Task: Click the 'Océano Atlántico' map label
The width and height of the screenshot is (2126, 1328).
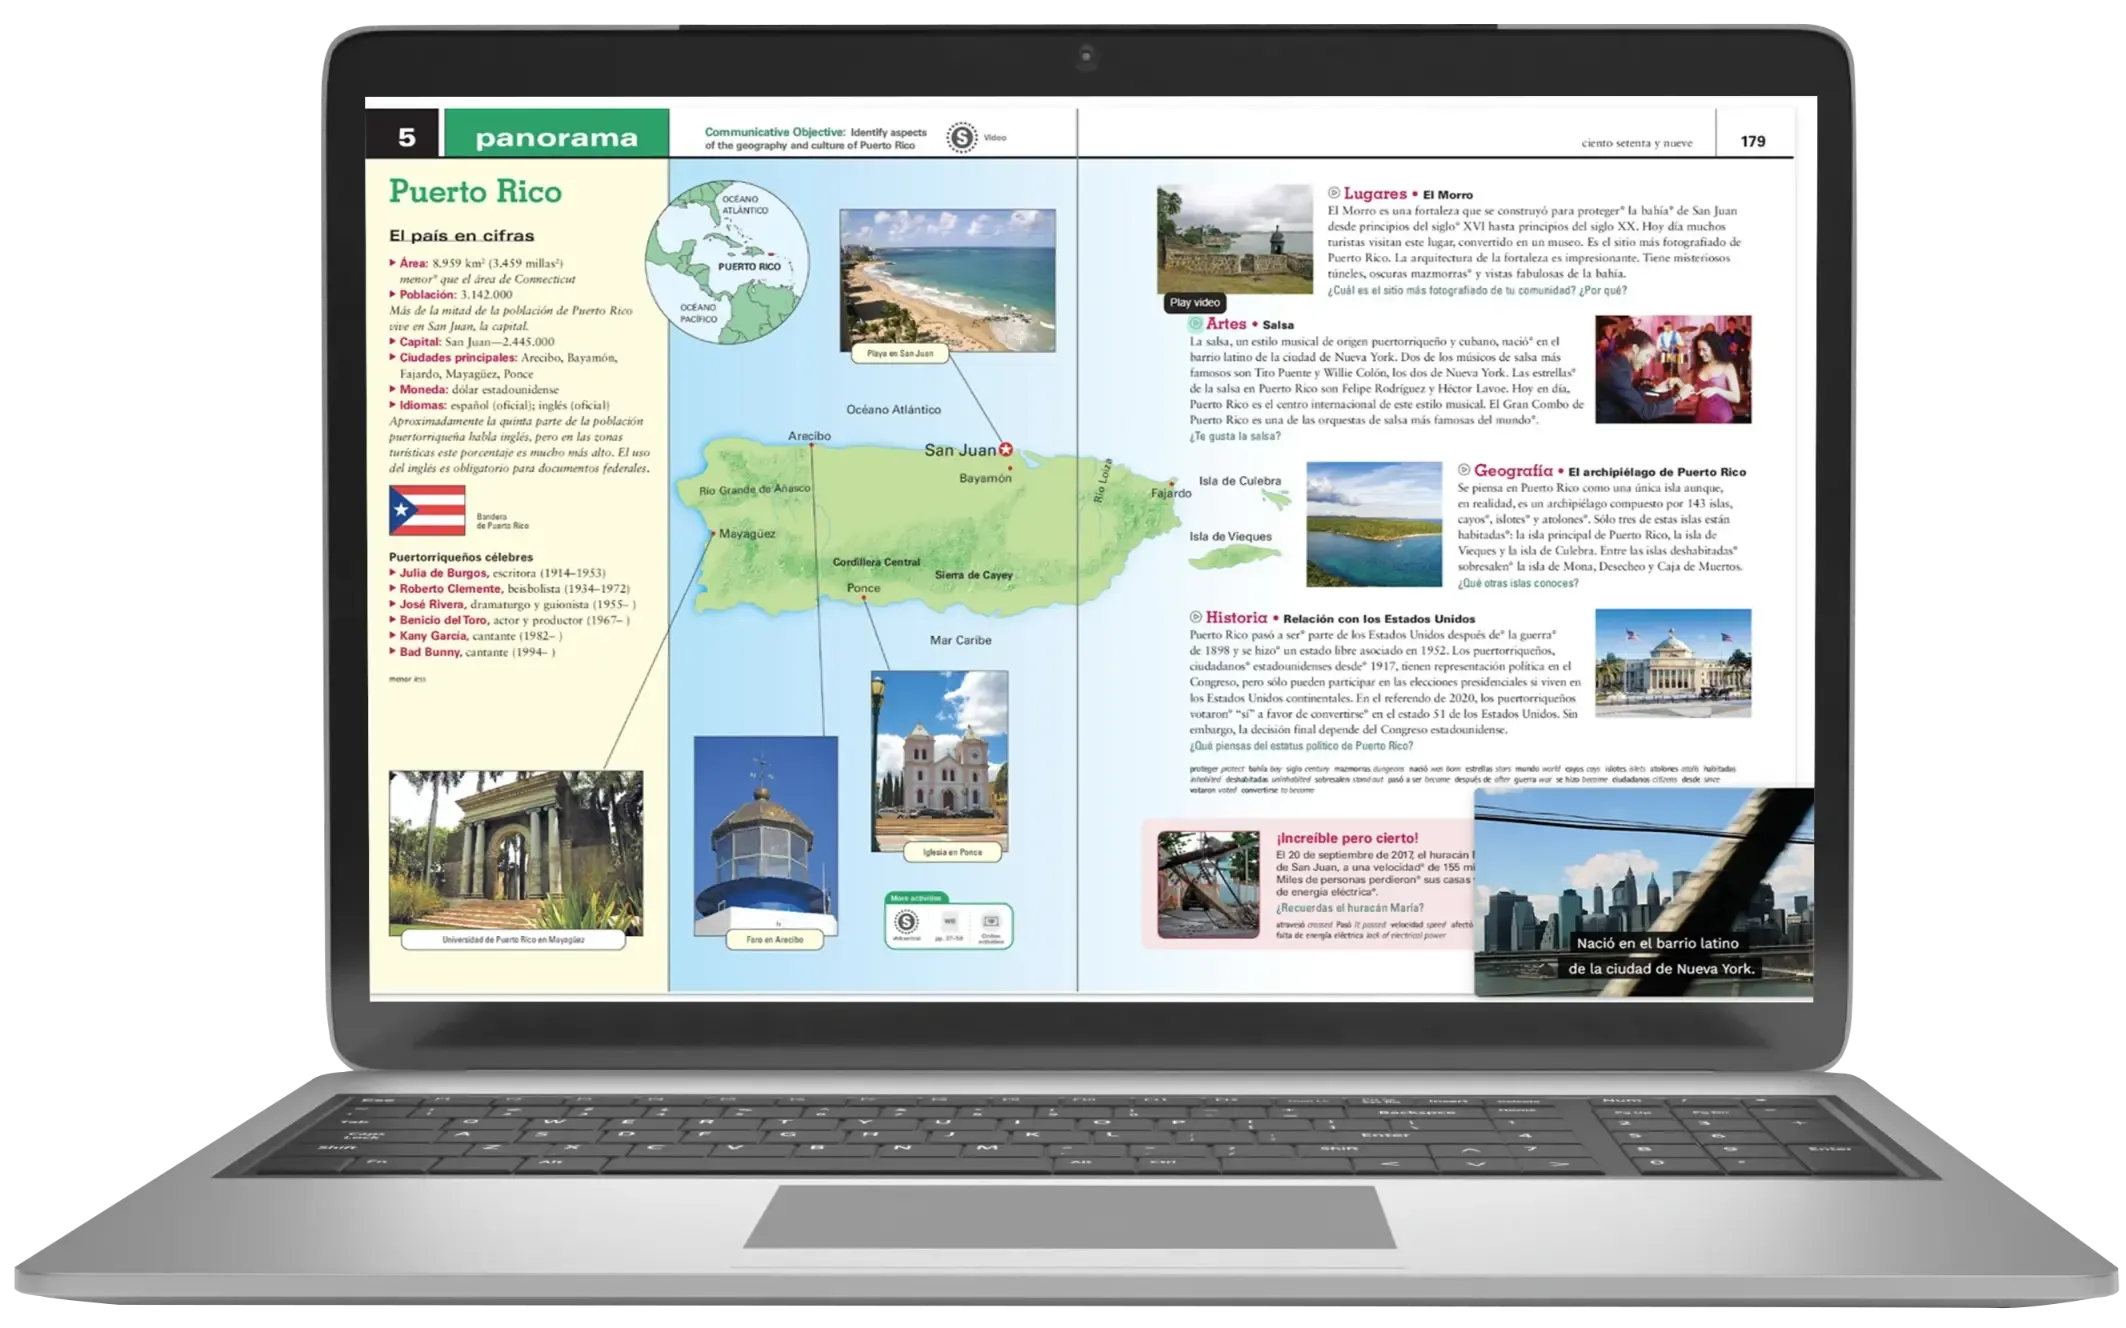Action: point(893,409)
